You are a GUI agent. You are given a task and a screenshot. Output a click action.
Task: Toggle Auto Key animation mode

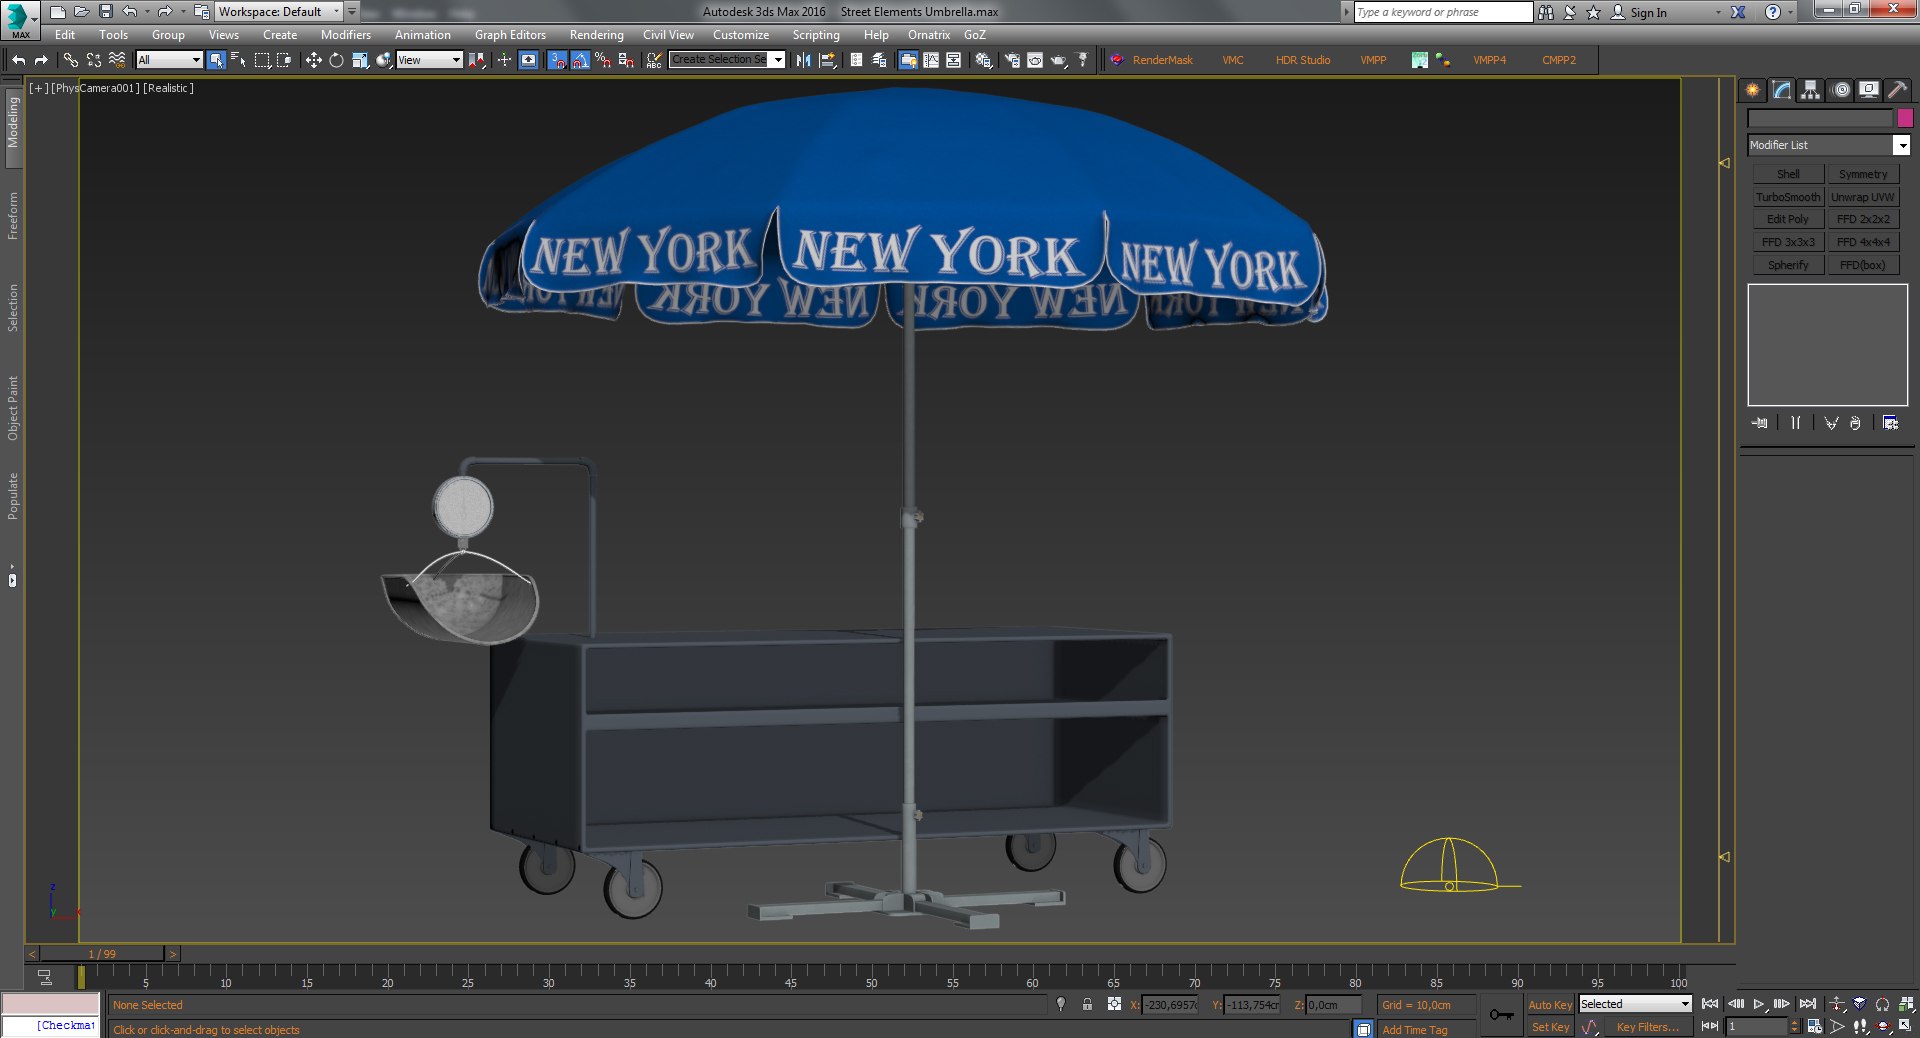click(x=1550, y=1005)
